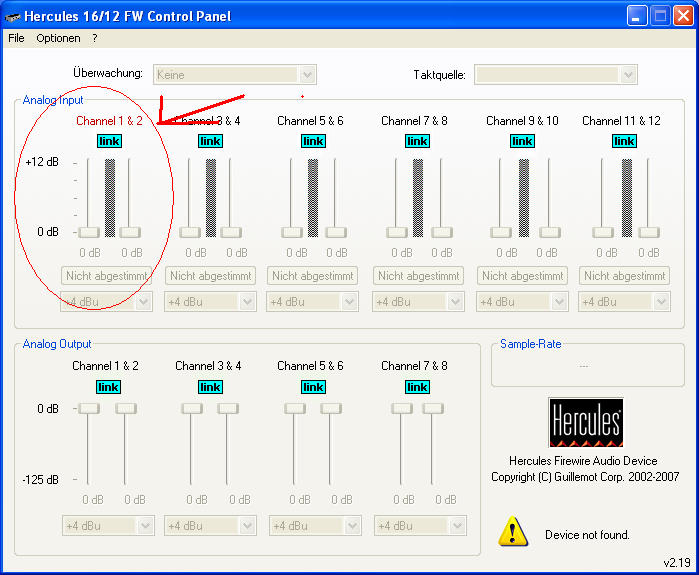Open the Taktquelle dropdown

coord(555,74)
